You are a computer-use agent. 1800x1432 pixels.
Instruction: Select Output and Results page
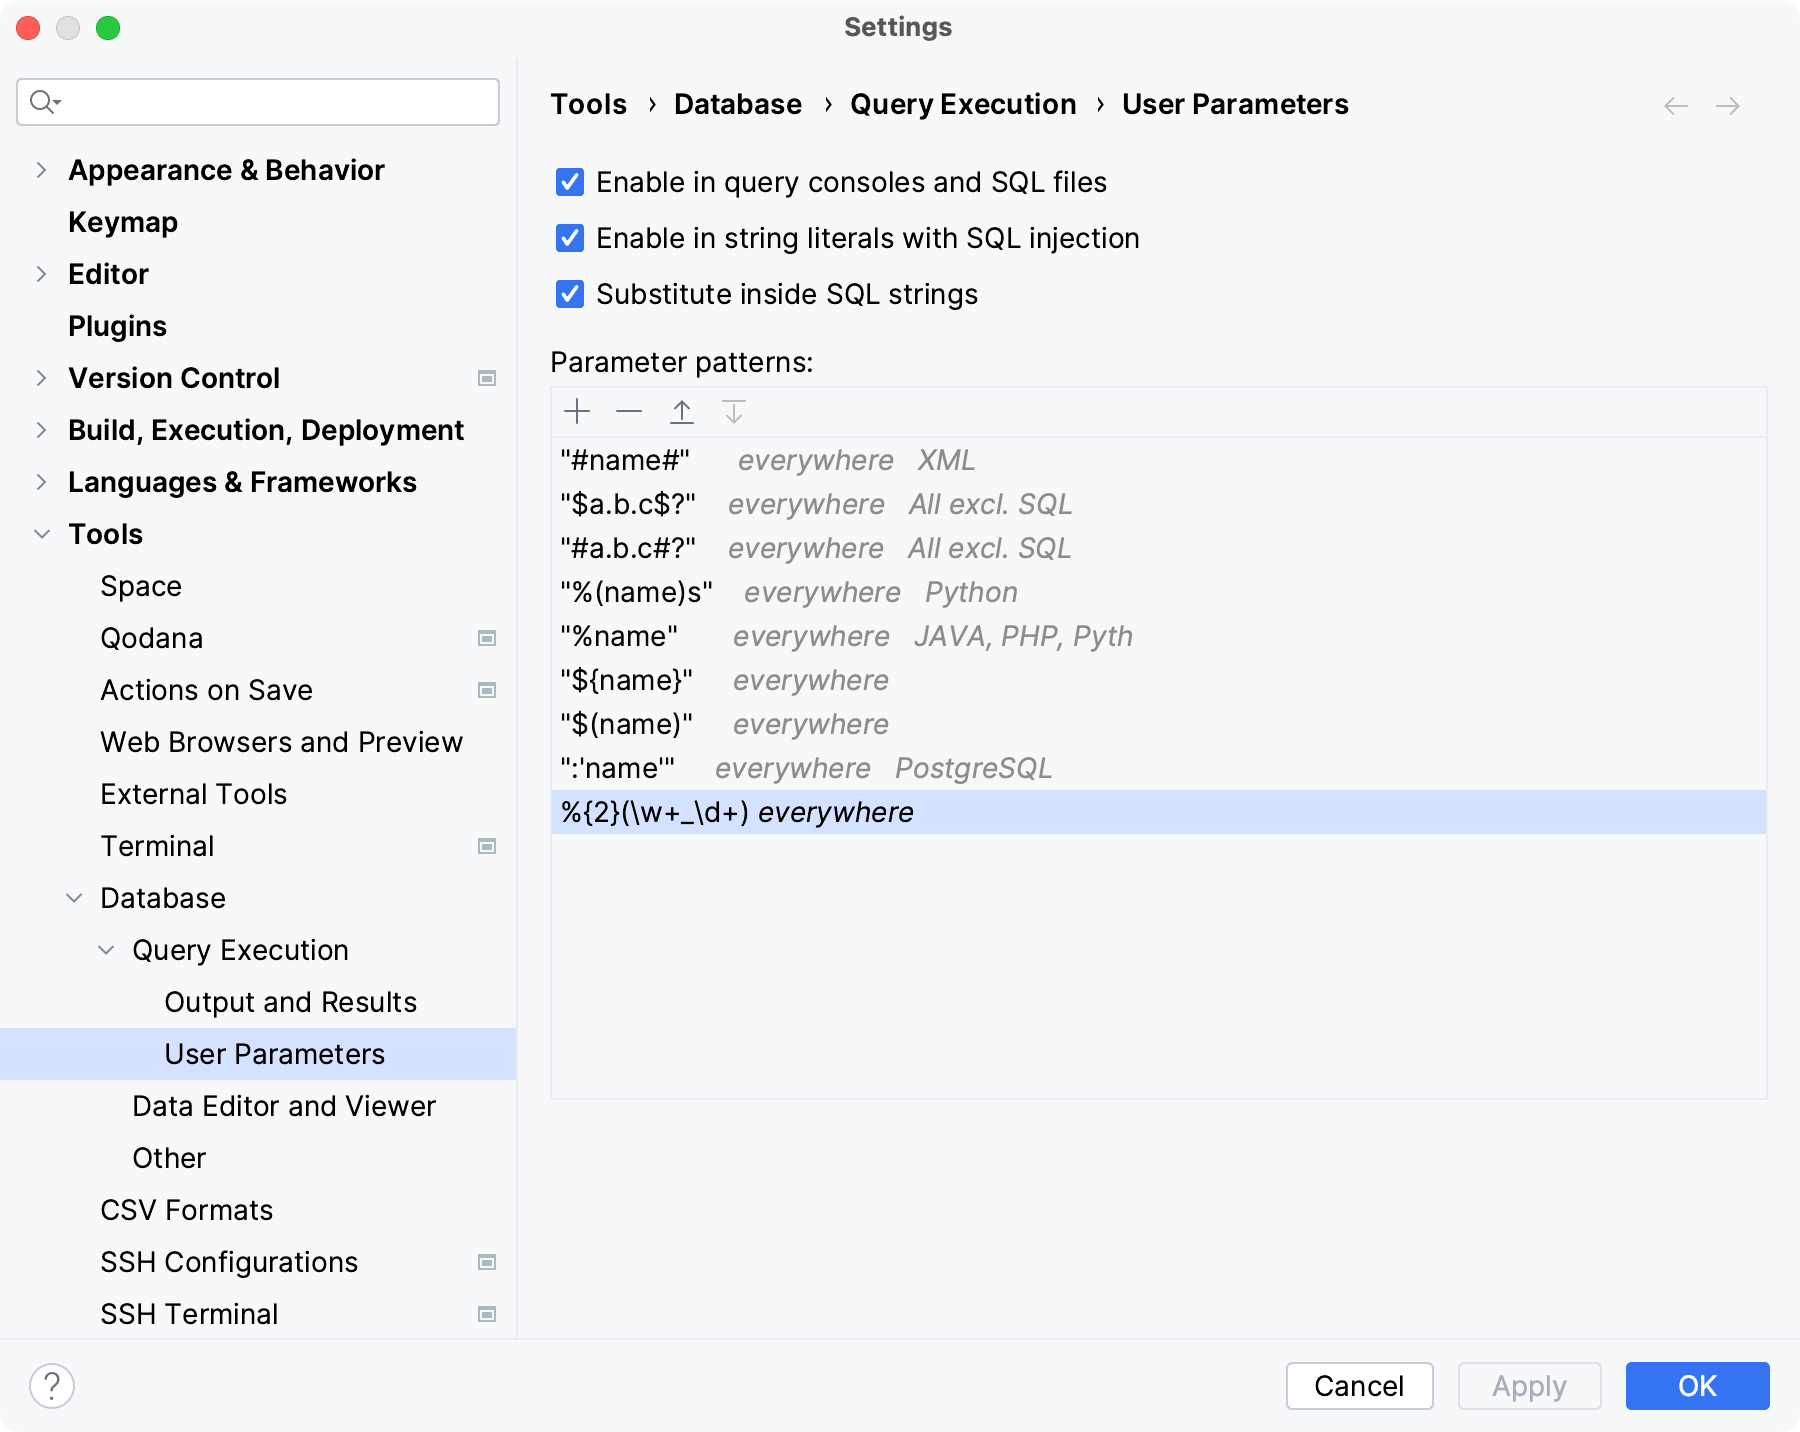tap(290, 1001)
